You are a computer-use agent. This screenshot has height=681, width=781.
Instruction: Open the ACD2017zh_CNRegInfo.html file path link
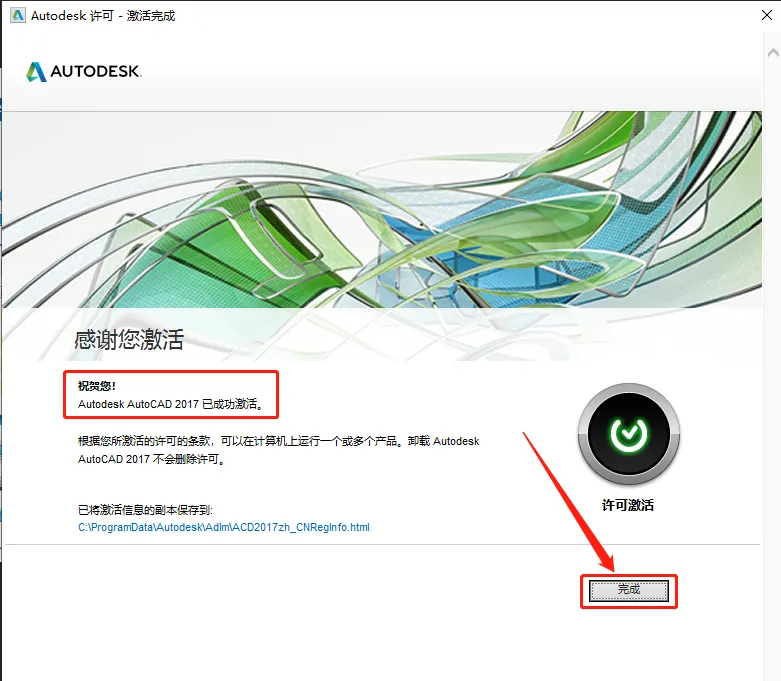[x=224, y=527]
